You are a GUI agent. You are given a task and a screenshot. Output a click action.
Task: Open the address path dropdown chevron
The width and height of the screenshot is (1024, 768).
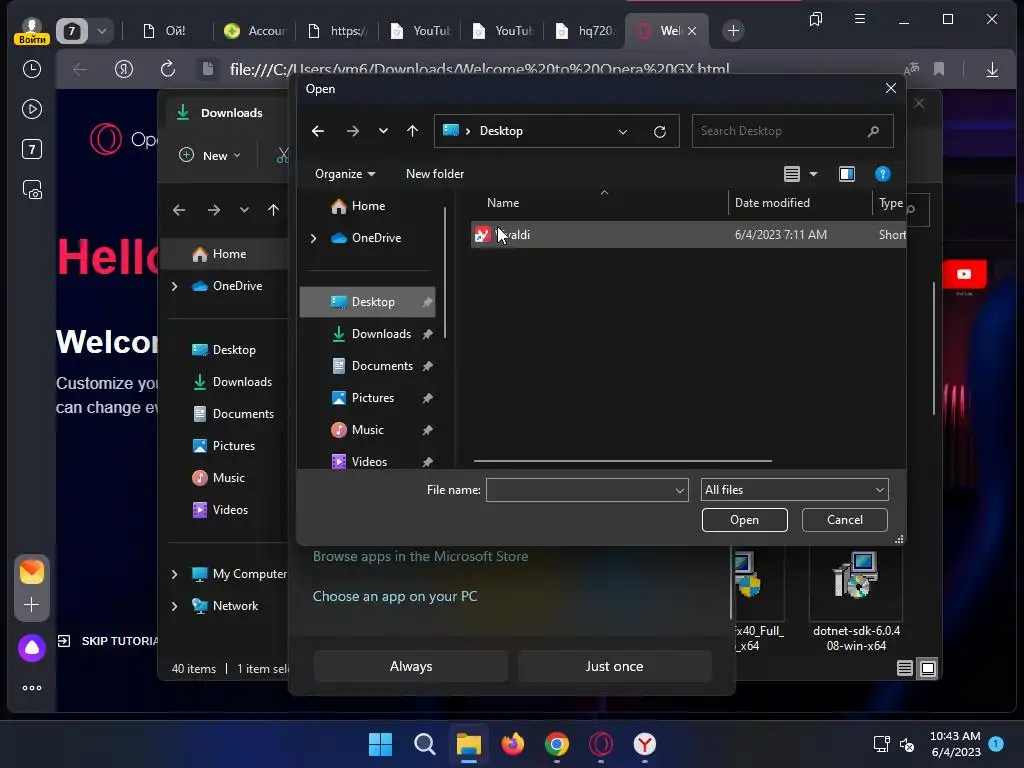623,131
